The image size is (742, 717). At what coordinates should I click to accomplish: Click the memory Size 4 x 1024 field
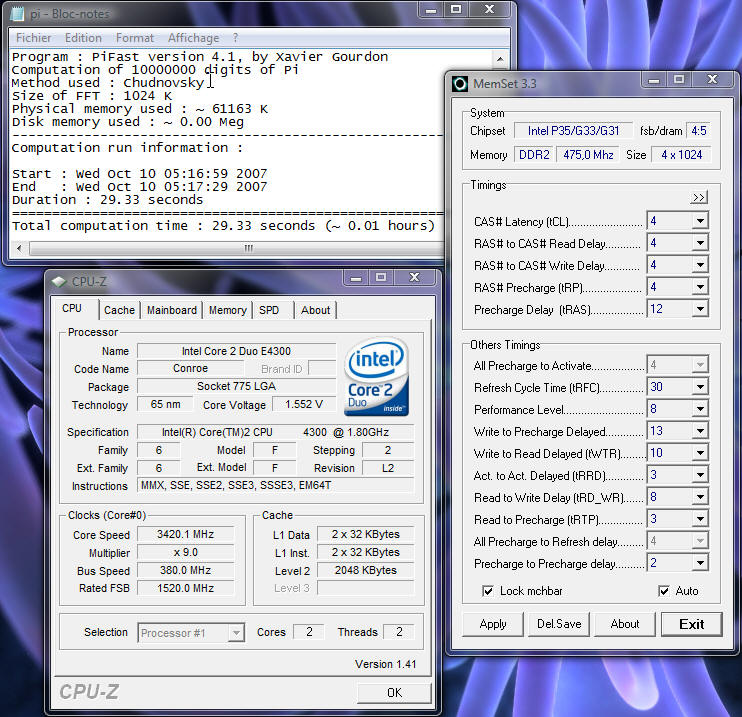681,155
